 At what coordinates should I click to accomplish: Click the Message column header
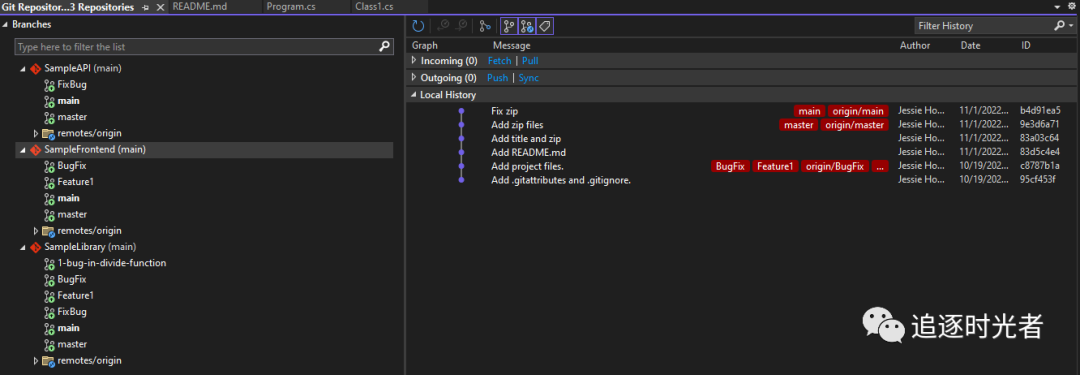pyautogui.click(x=511, y=45)
